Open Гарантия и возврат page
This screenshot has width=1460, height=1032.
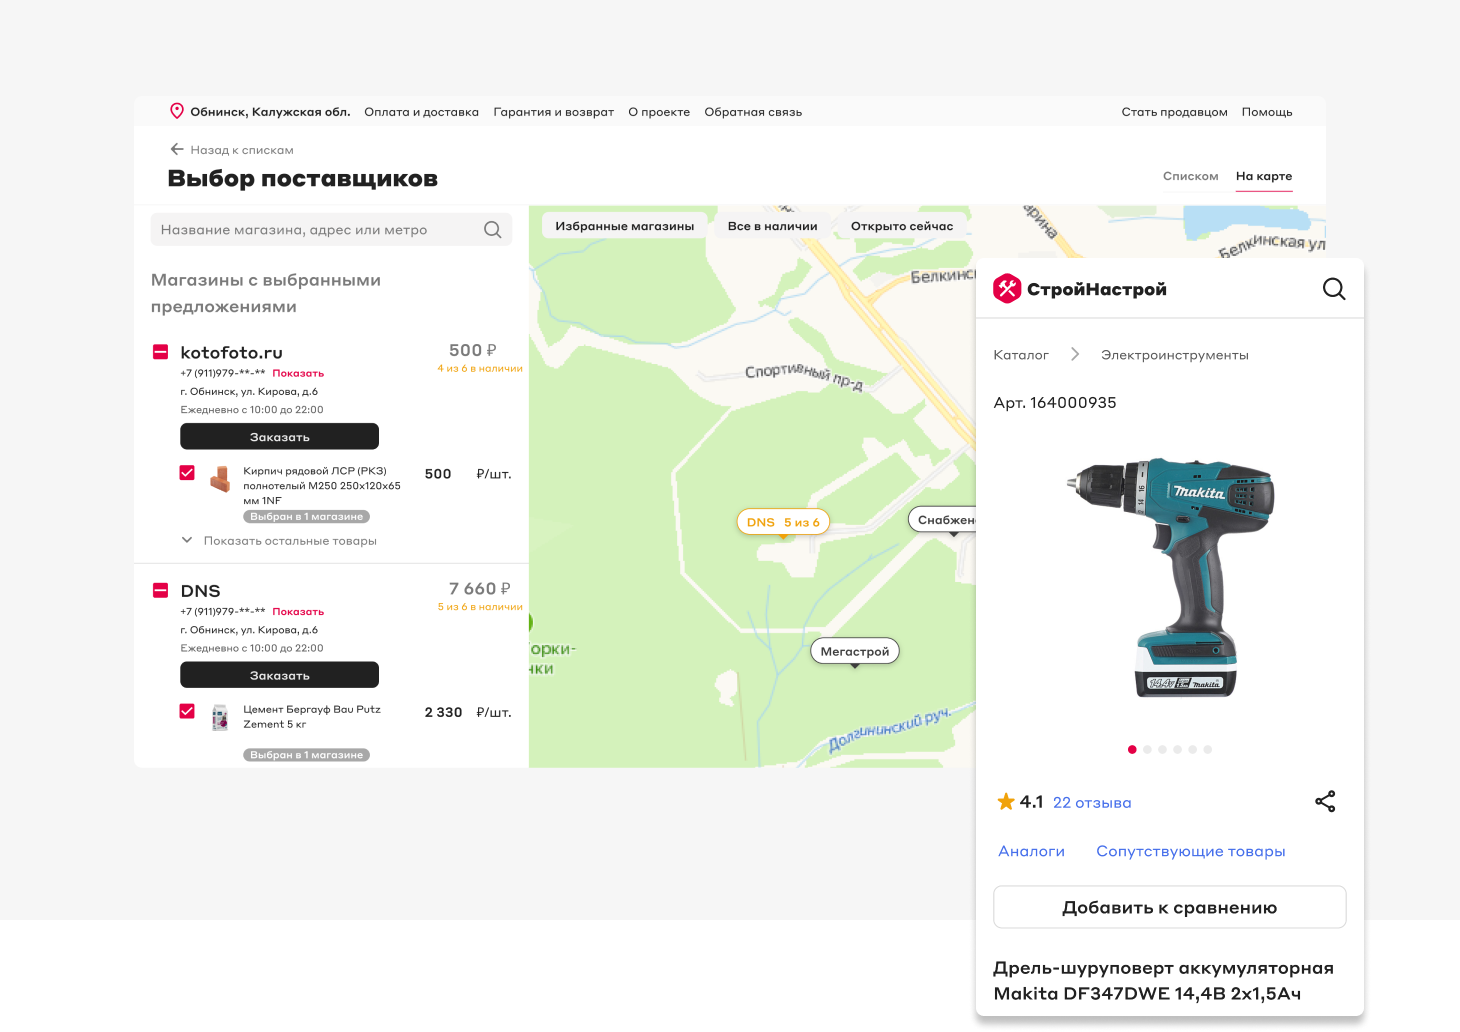click(x=553, y=112)
